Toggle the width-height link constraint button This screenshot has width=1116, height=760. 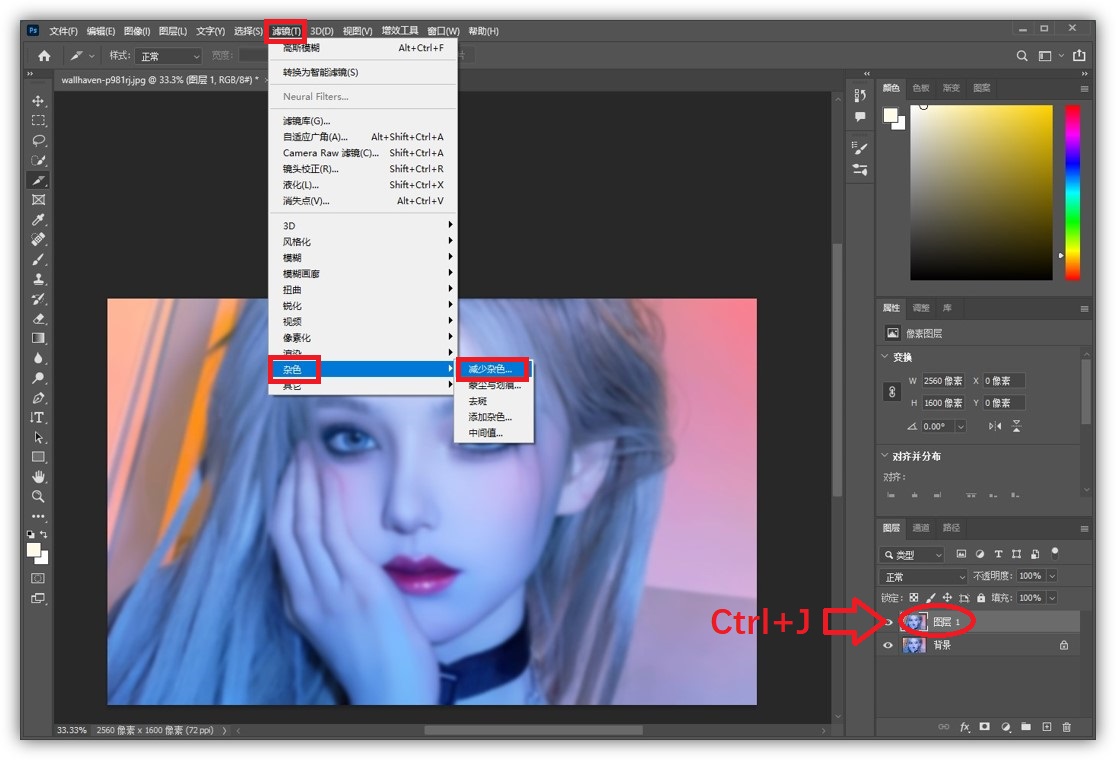pos(892,392)
